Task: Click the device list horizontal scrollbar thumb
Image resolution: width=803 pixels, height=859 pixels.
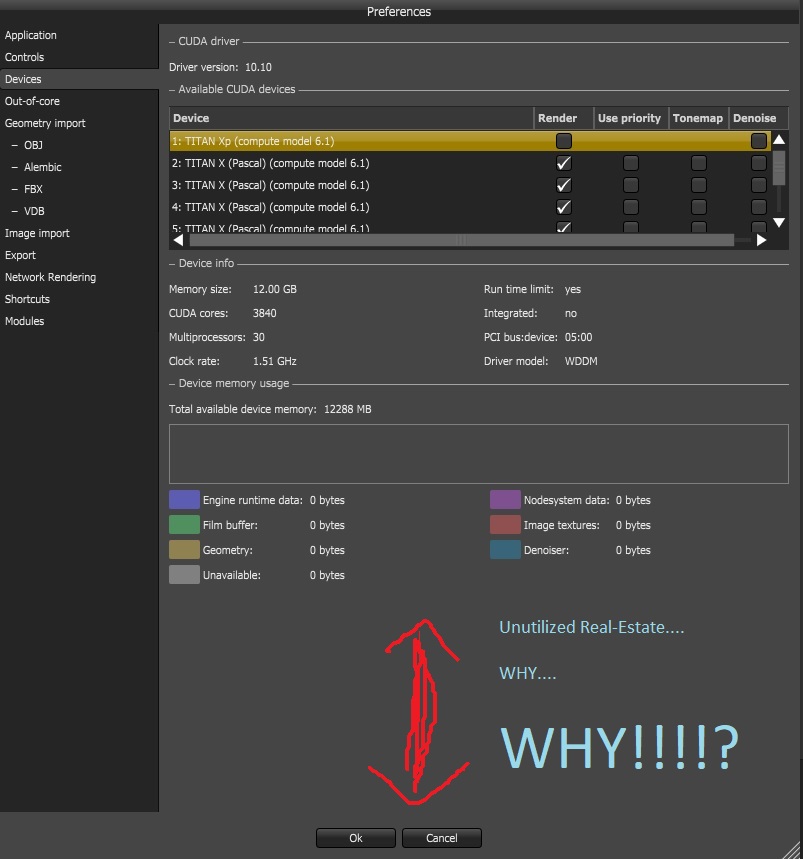Action: pos(461,240)
